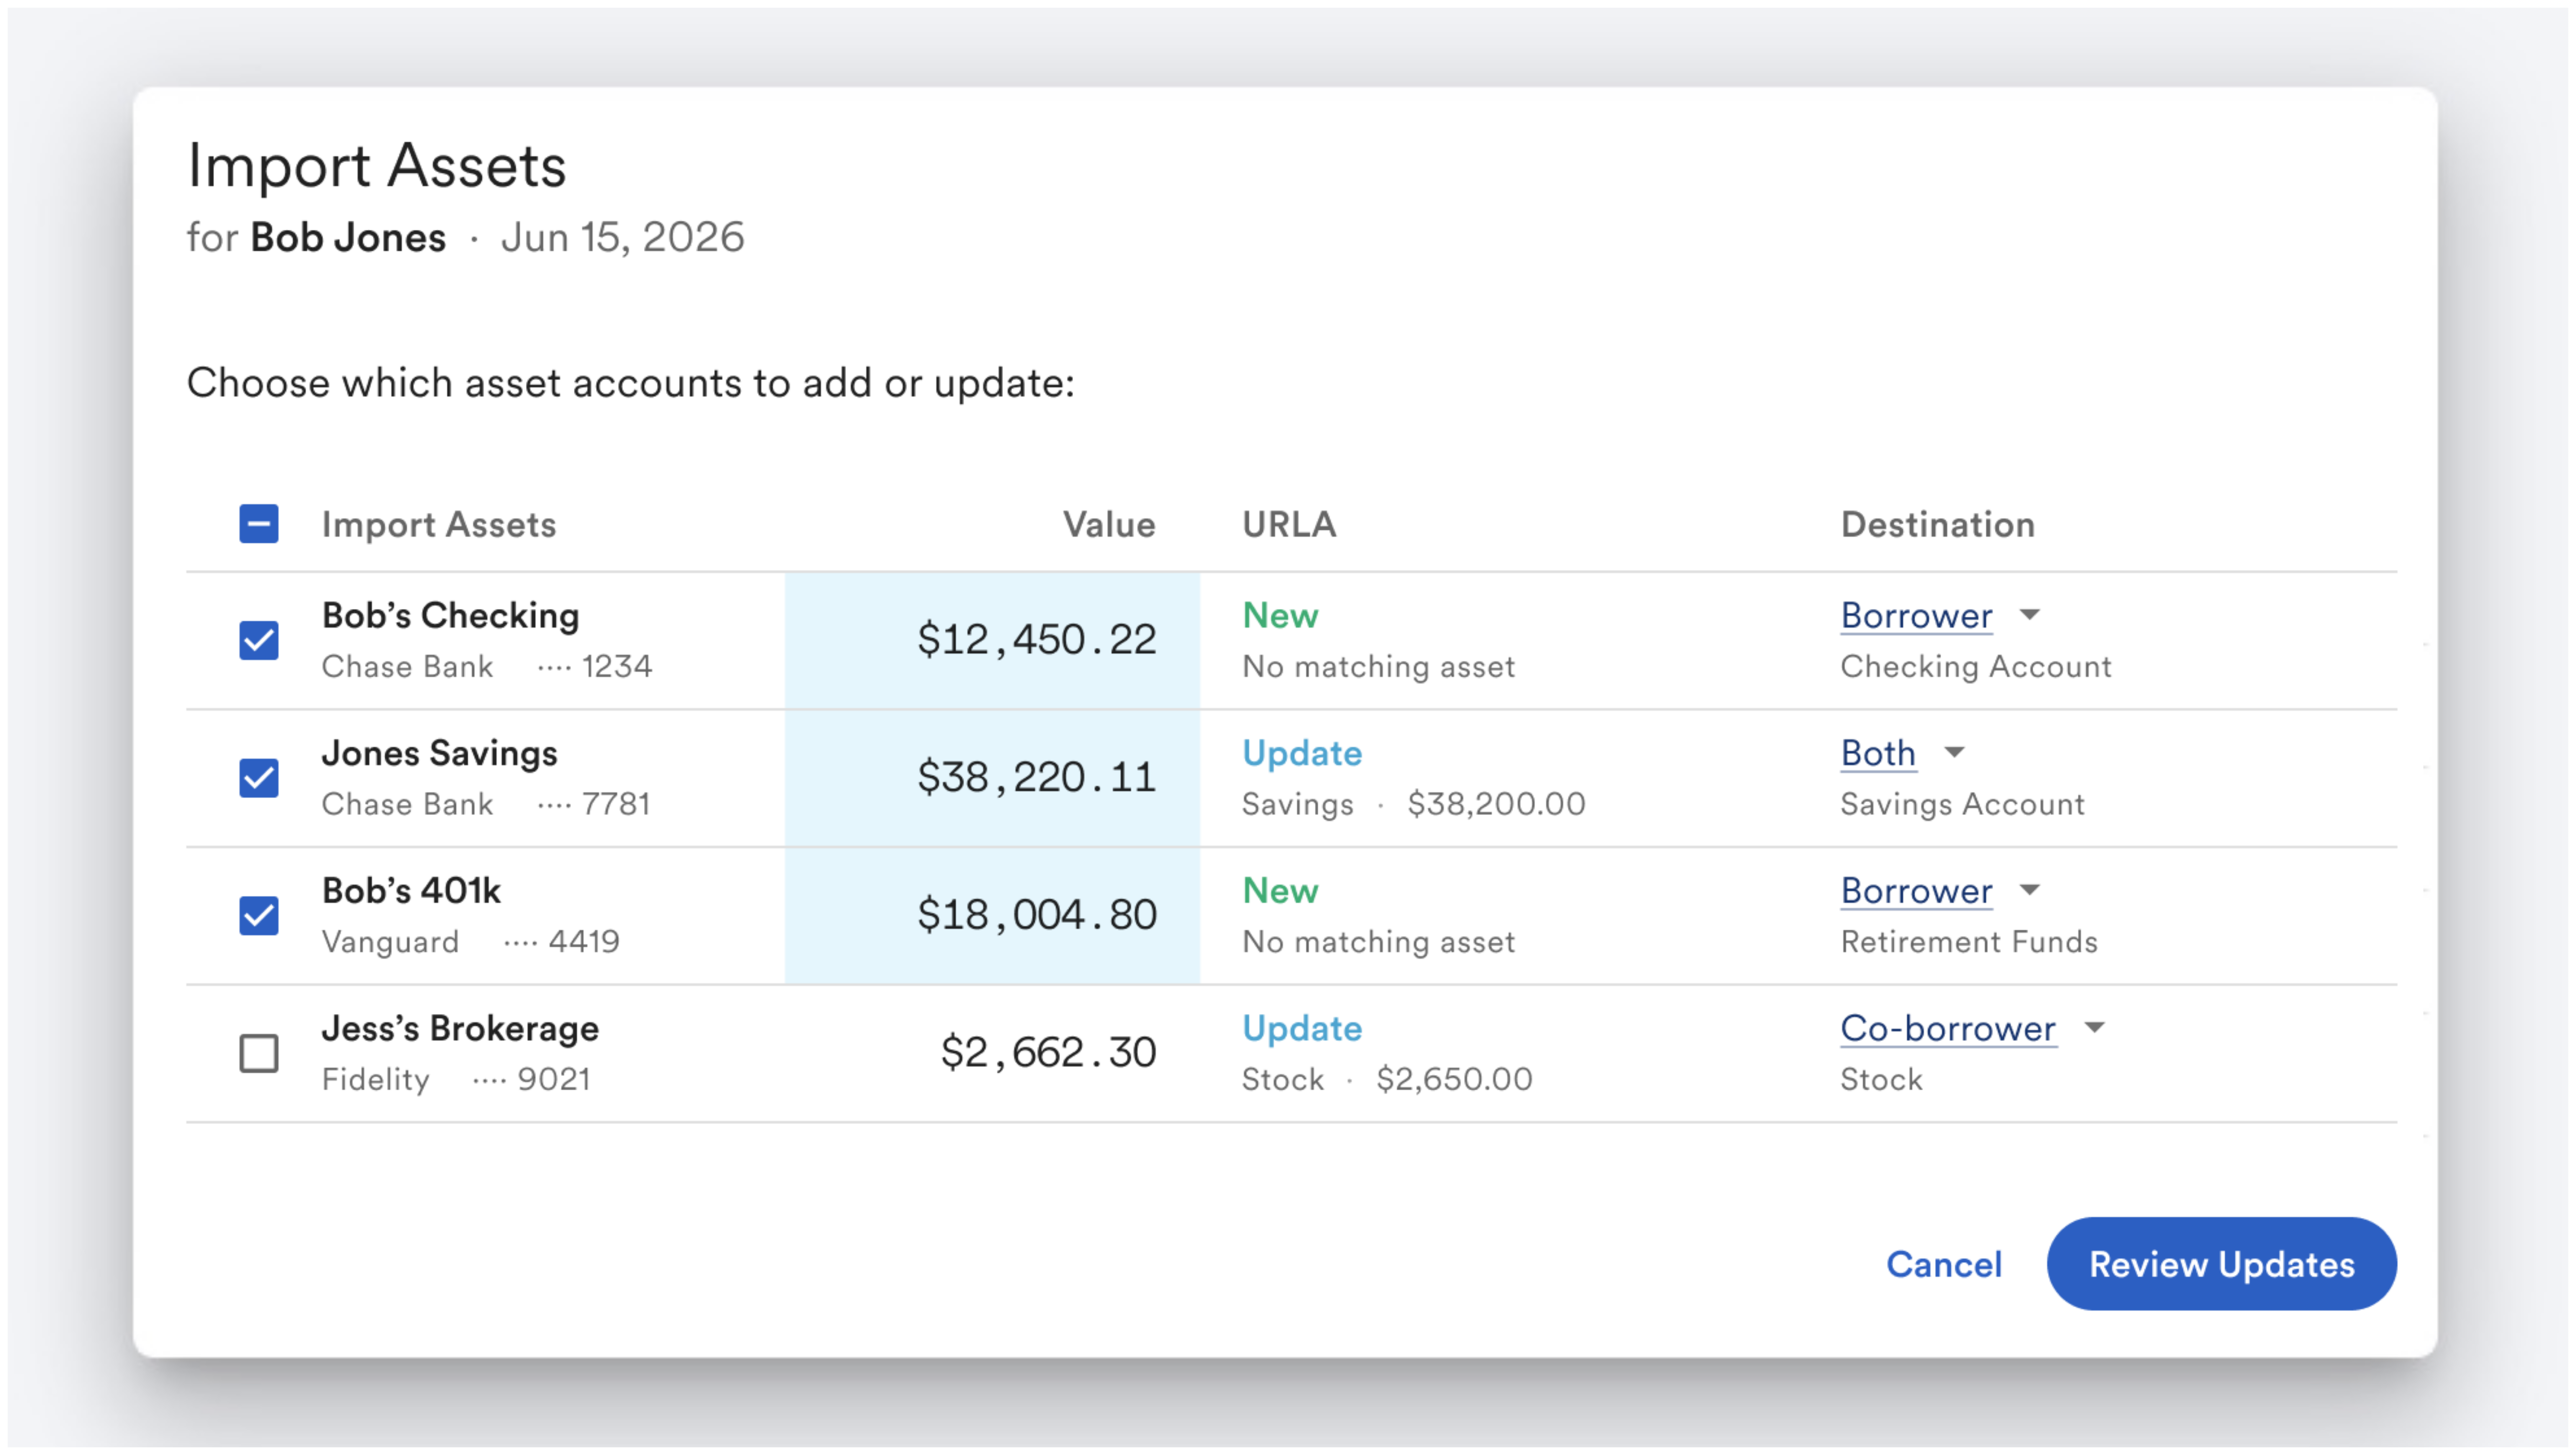Click the Borrower link for Retirement Funds
The height and width of the screenshot is (1455, 2576).
point(1916,891)
